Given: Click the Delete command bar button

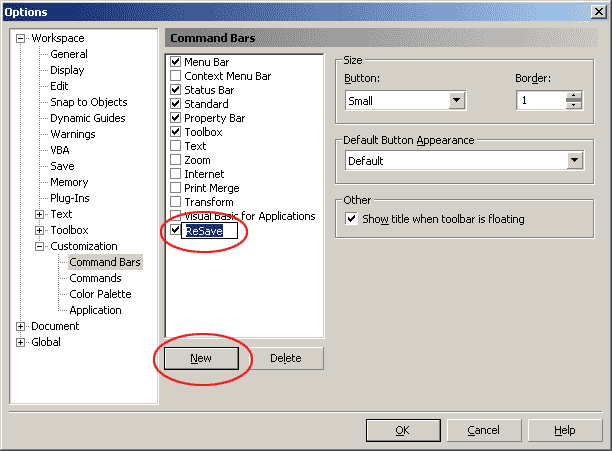Looking at the screenshot, I should click(286, 358).
